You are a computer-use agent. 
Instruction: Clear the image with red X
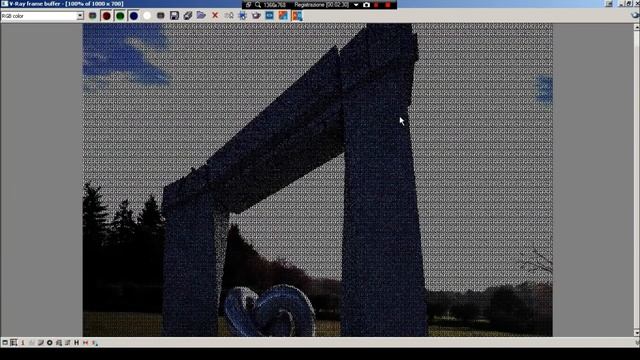coord(215,16)
